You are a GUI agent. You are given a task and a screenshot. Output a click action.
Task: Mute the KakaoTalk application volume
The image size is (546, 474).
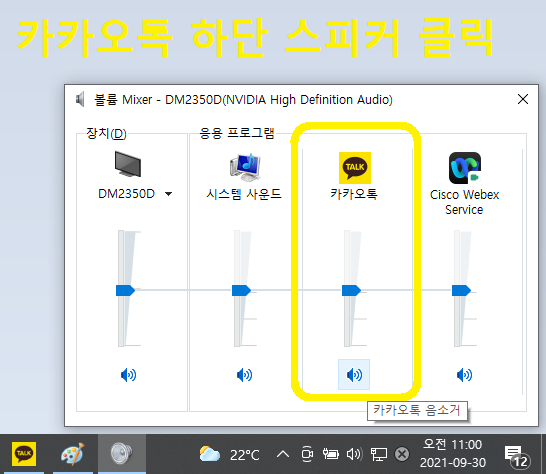[x=354, y=375]
